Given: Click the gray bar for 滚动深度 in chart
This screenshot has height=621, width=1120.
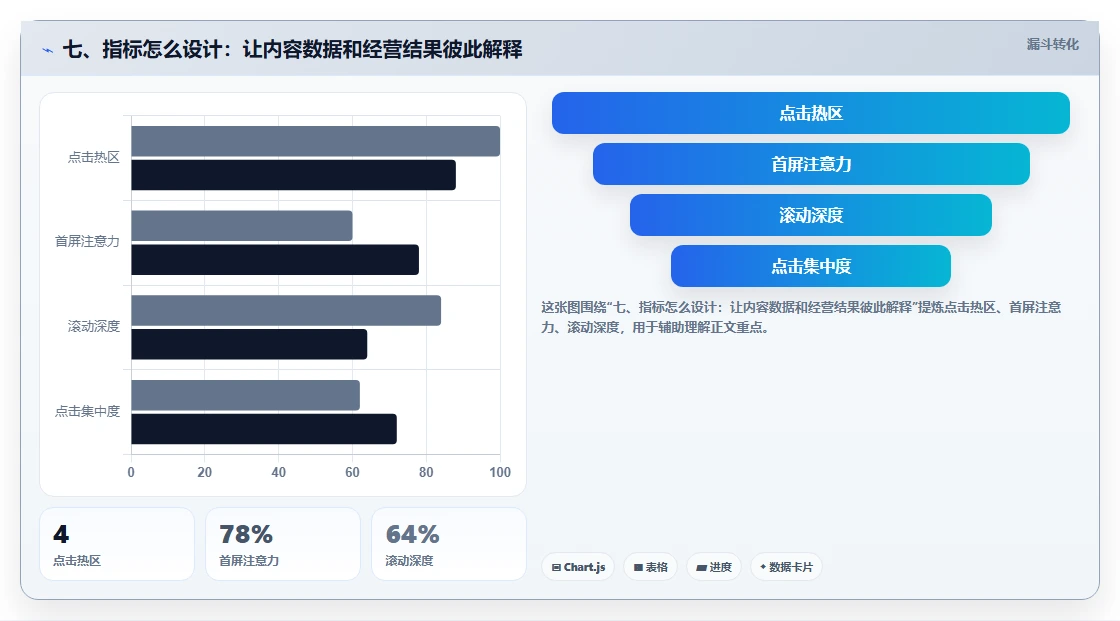Looking at the screenshot, I should coord(286,310).
